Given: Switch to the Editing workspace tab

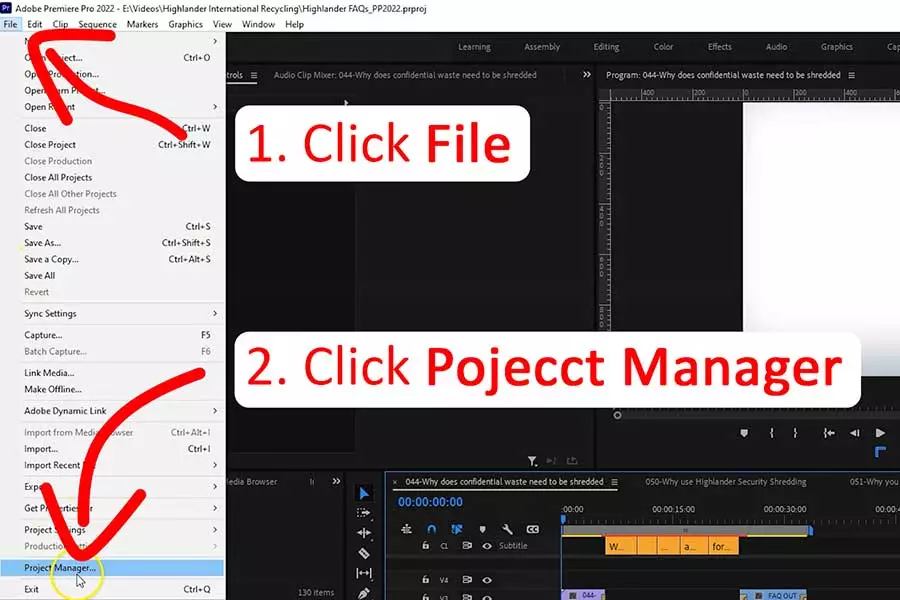Looking at the screenshot, I should point(606,47).
